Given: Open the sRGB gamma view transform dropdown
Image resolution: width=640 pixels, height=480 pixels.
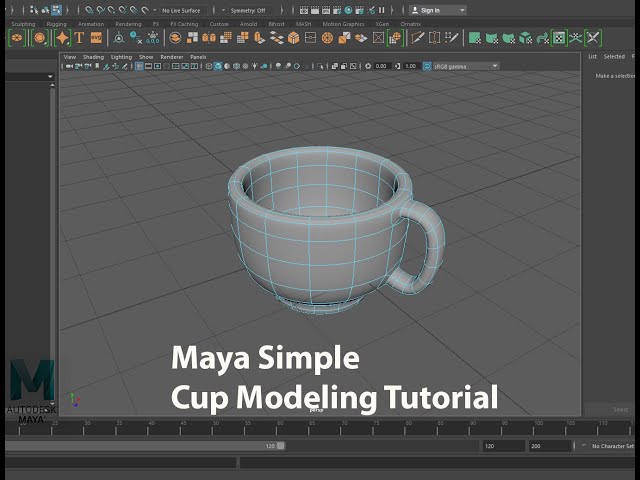Looking at the screenshot, I should coord(465,66).
